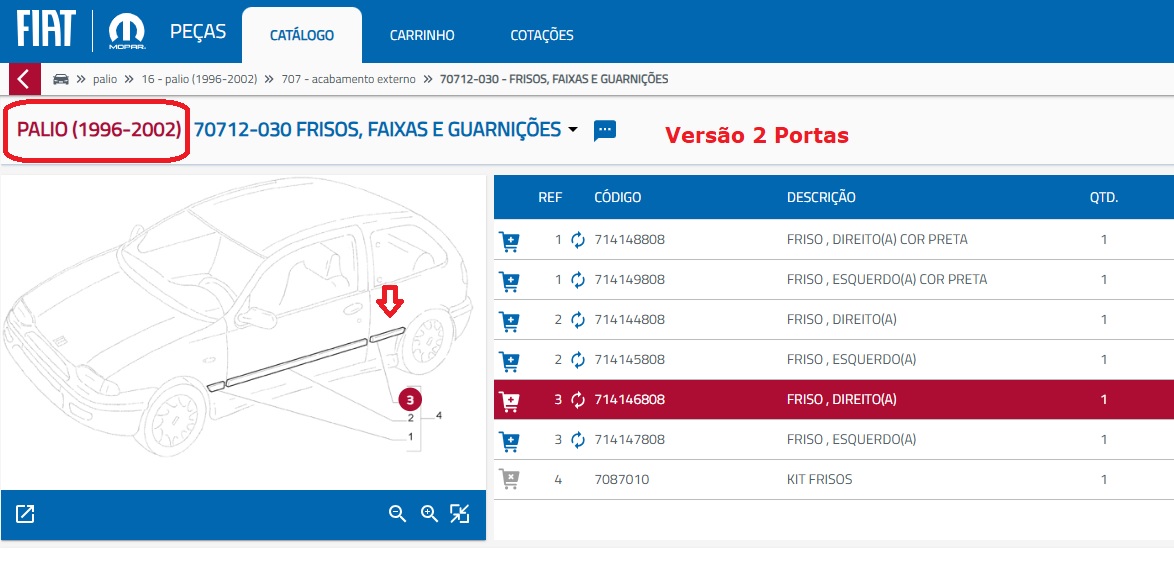This screenshot has height=567, width=1174.
Task: Zoom in the parts diagram
Action: click(x=429, y=514)
